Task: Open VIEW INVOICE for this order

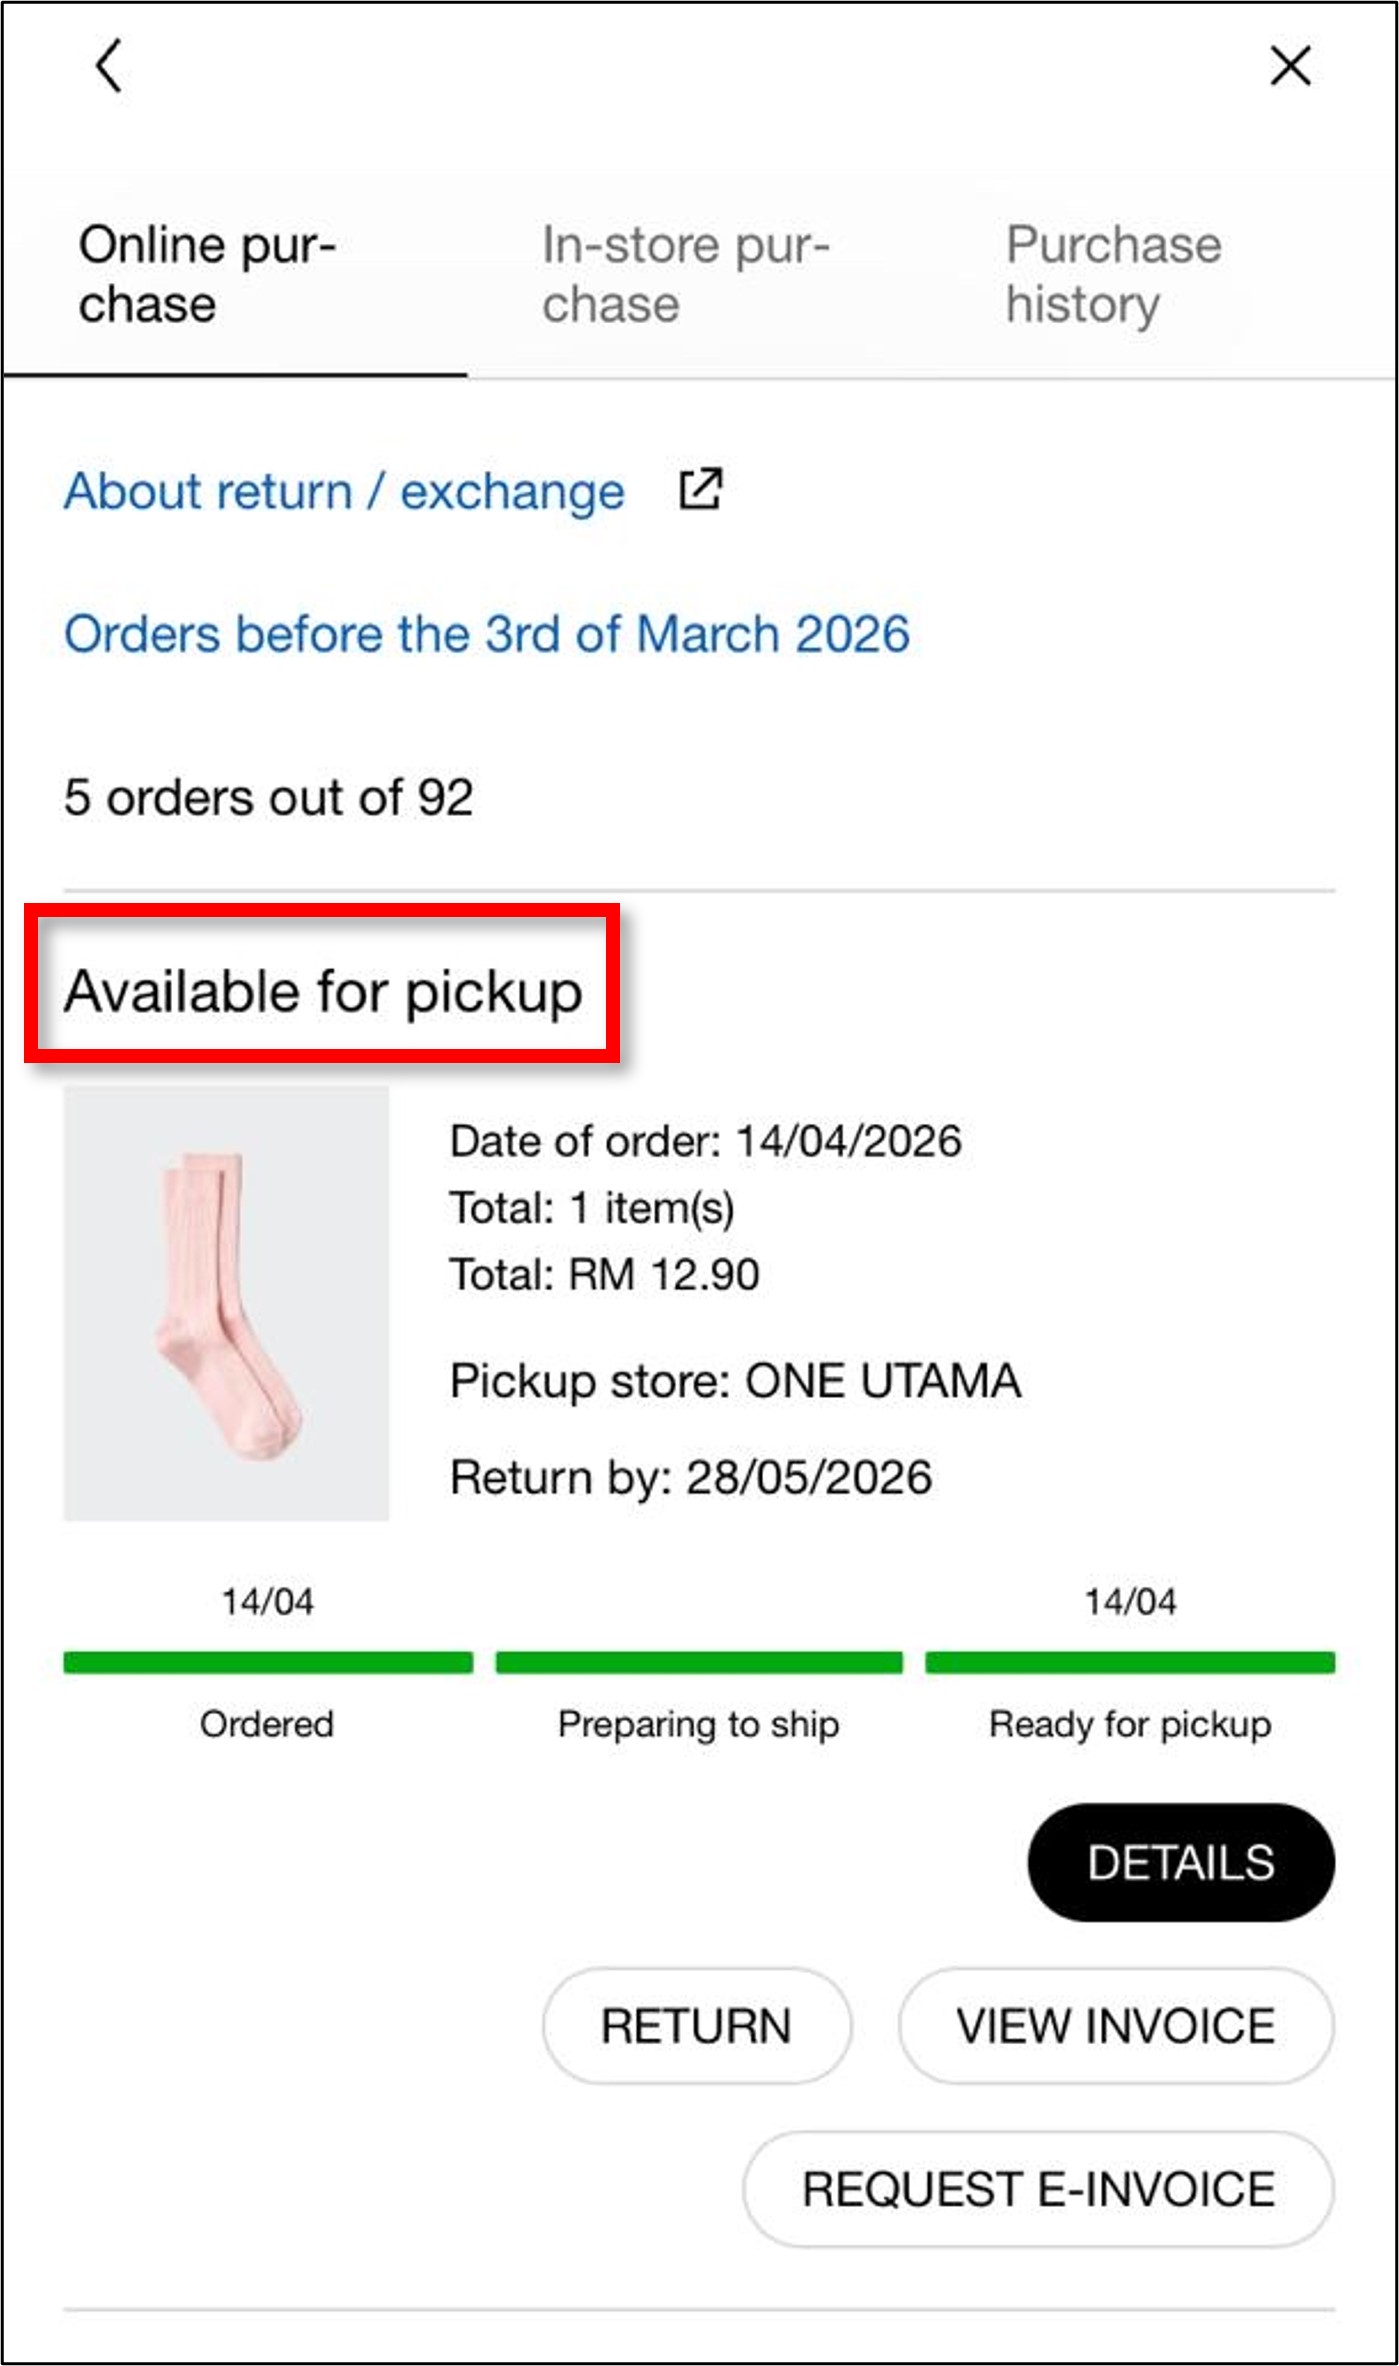Action: [1115, 2027]
